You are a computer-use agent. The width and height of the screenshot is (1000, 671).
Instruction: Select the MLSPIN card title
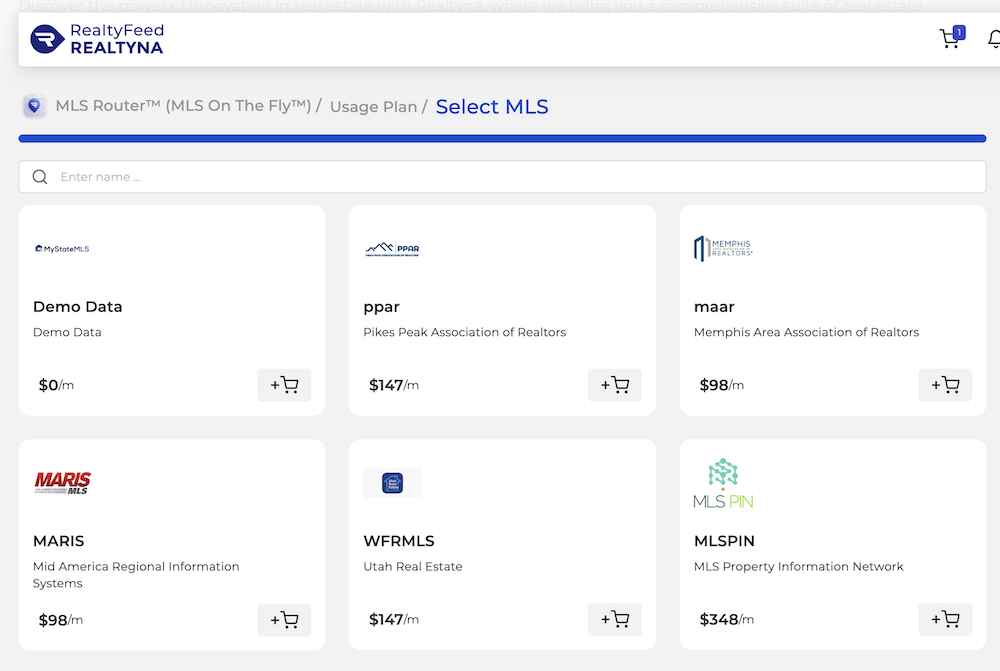coord(724,541)
